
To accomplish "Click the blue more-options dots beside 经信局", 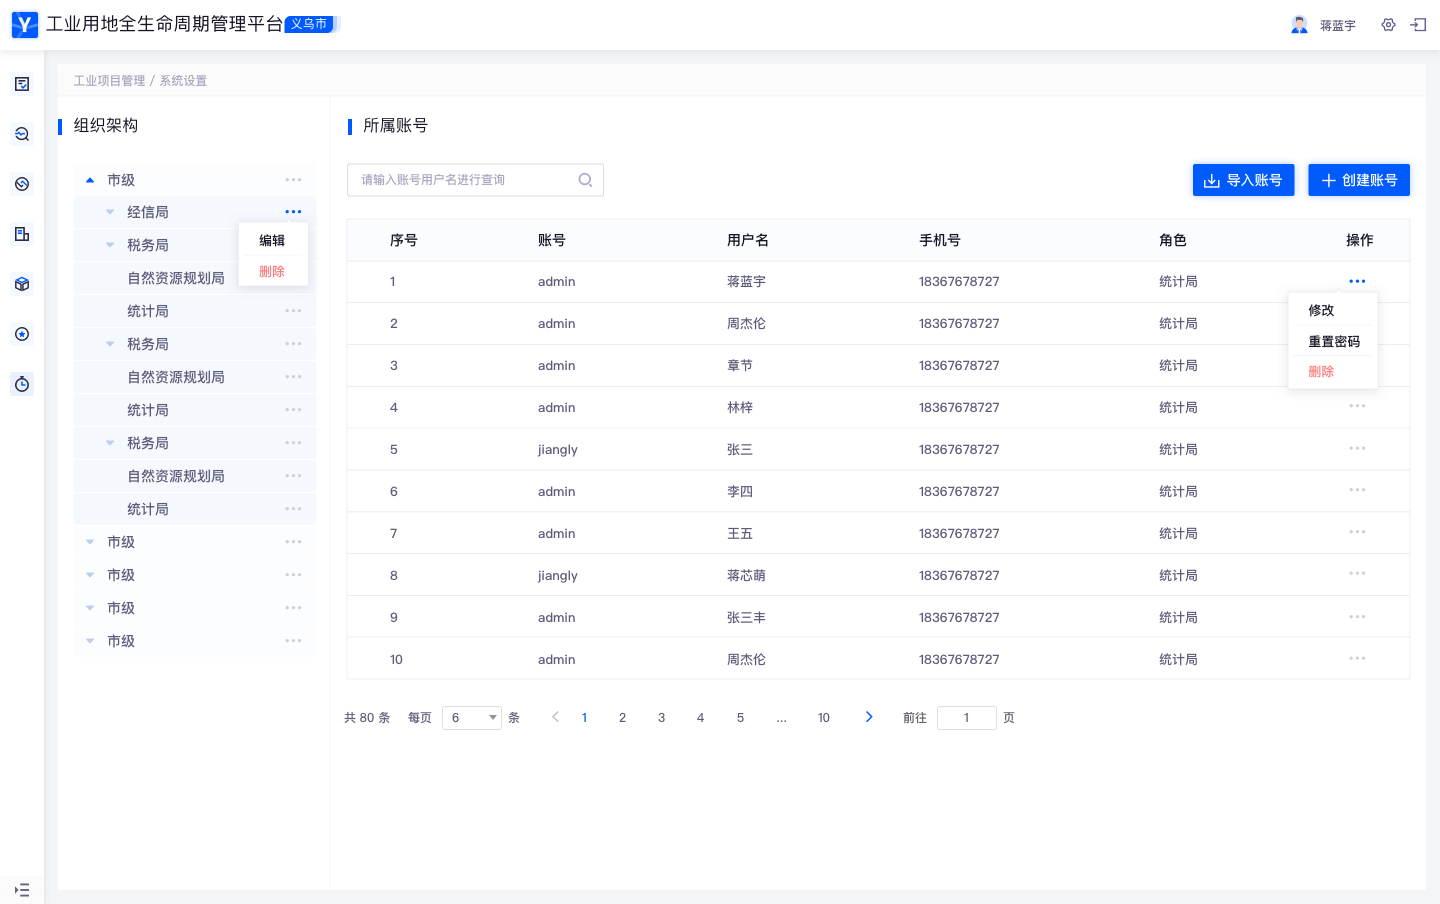I will pos(293,212).
